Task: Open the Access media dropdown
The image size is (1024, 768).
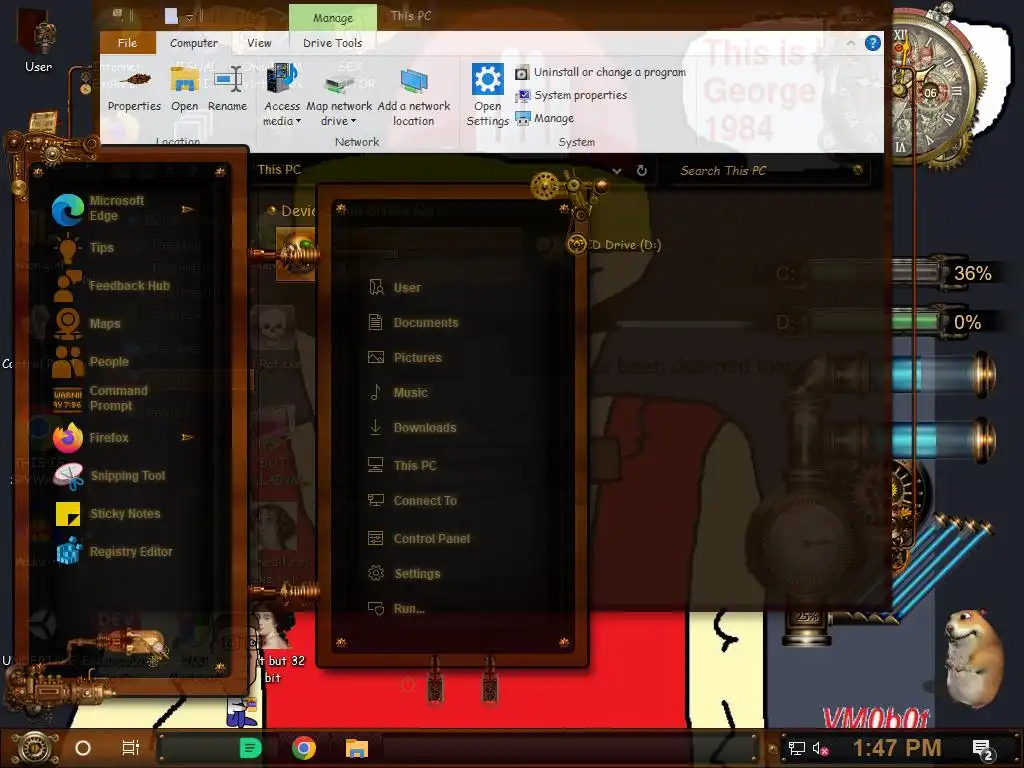Action: click(x=282, y=95)
